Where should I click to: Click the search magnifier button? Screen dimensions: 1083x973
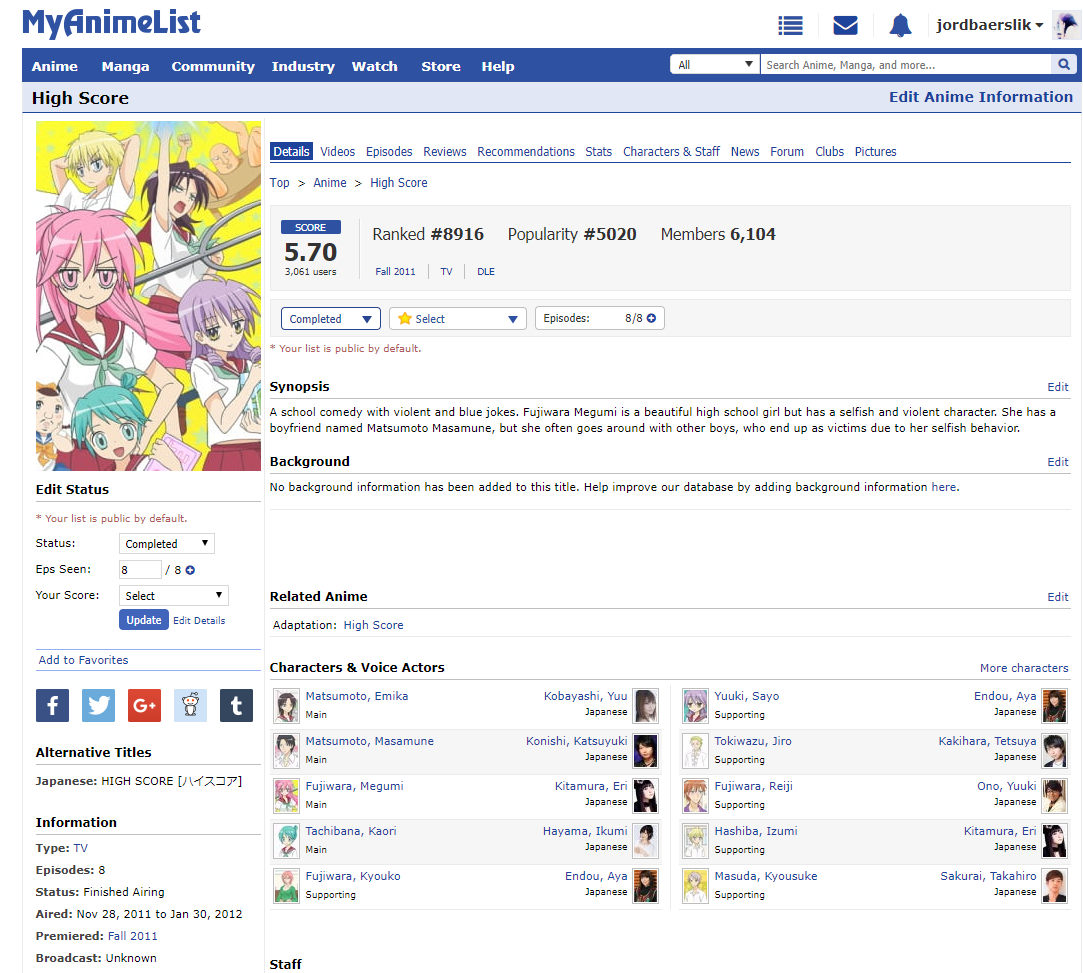[1064, 64]
